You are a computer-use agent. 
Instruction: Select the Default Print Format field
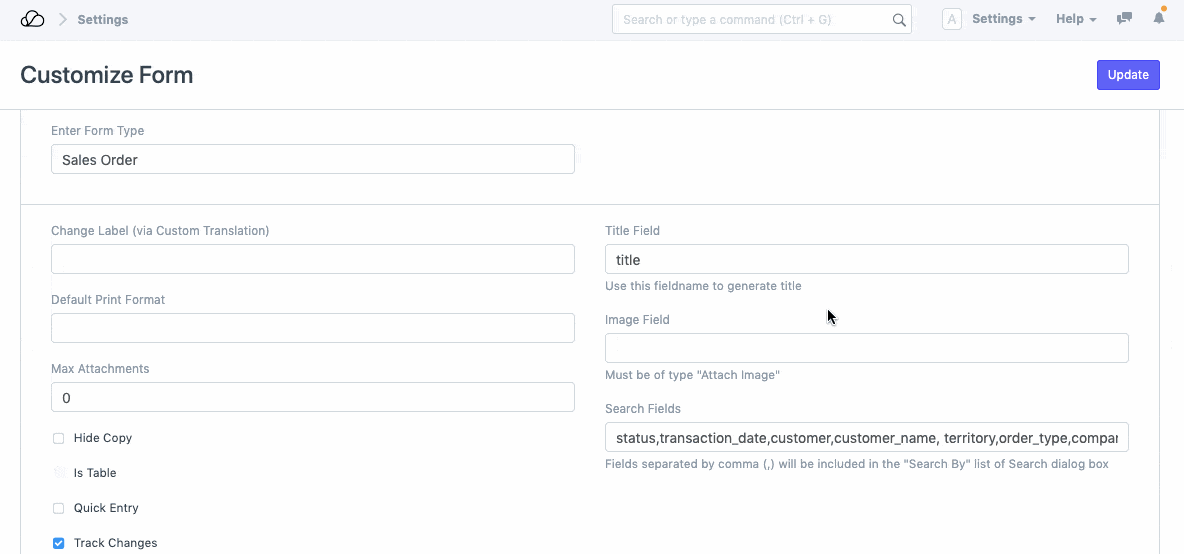click(312, 328)
